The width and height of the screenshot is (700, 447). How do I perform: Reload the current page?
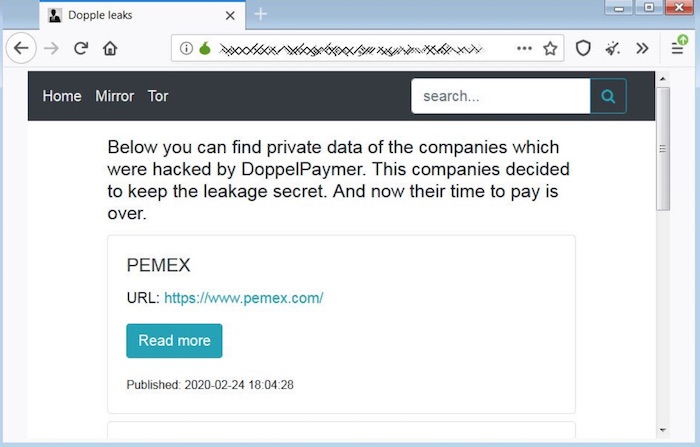click(81, 48)
